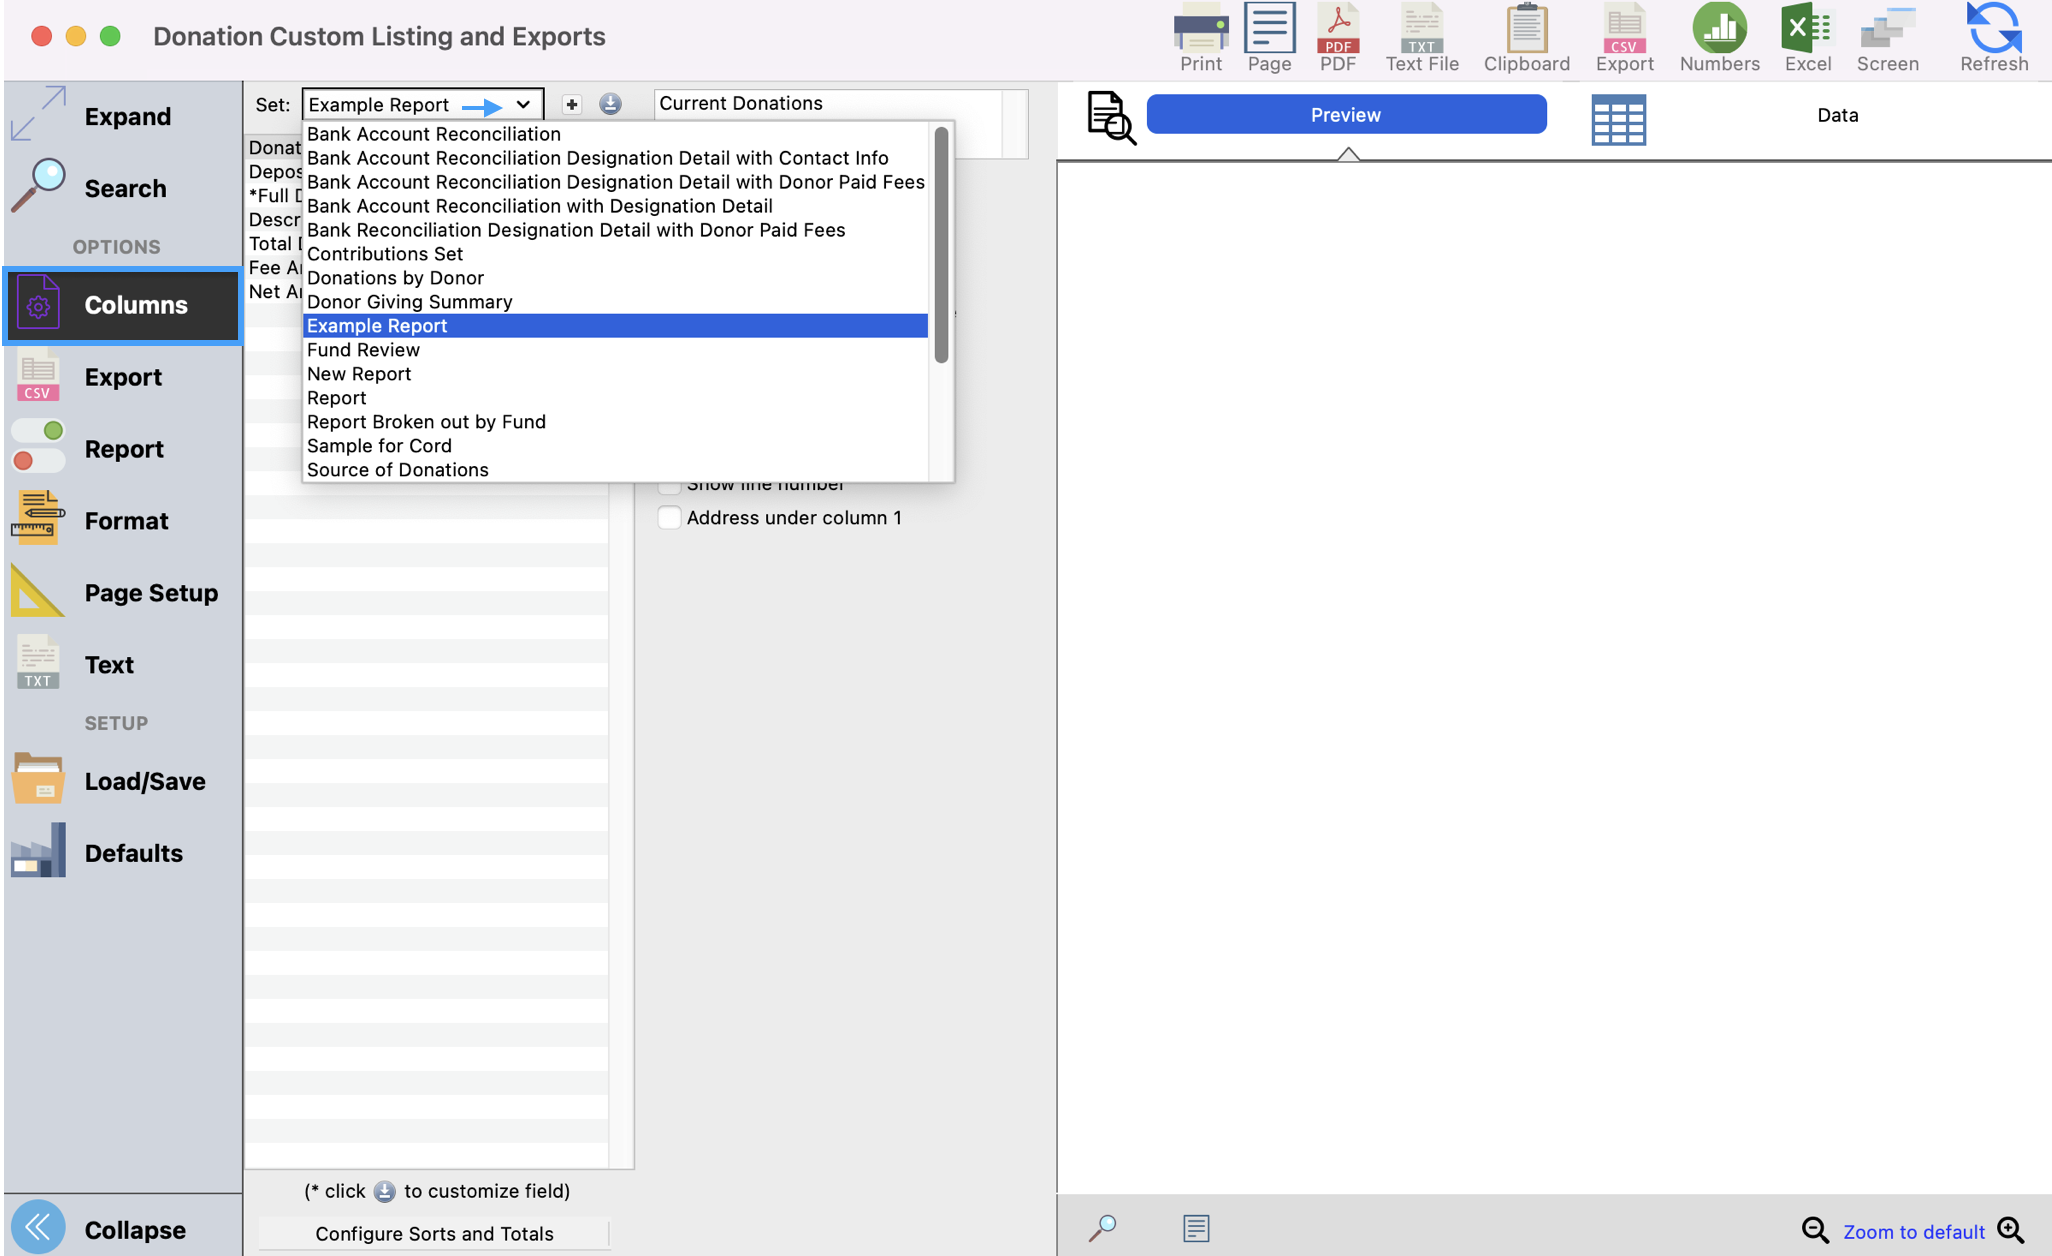Click the zoom-in magnifier icon
This screenshot has width=2052, height=1256.
coord(2011,1230)
